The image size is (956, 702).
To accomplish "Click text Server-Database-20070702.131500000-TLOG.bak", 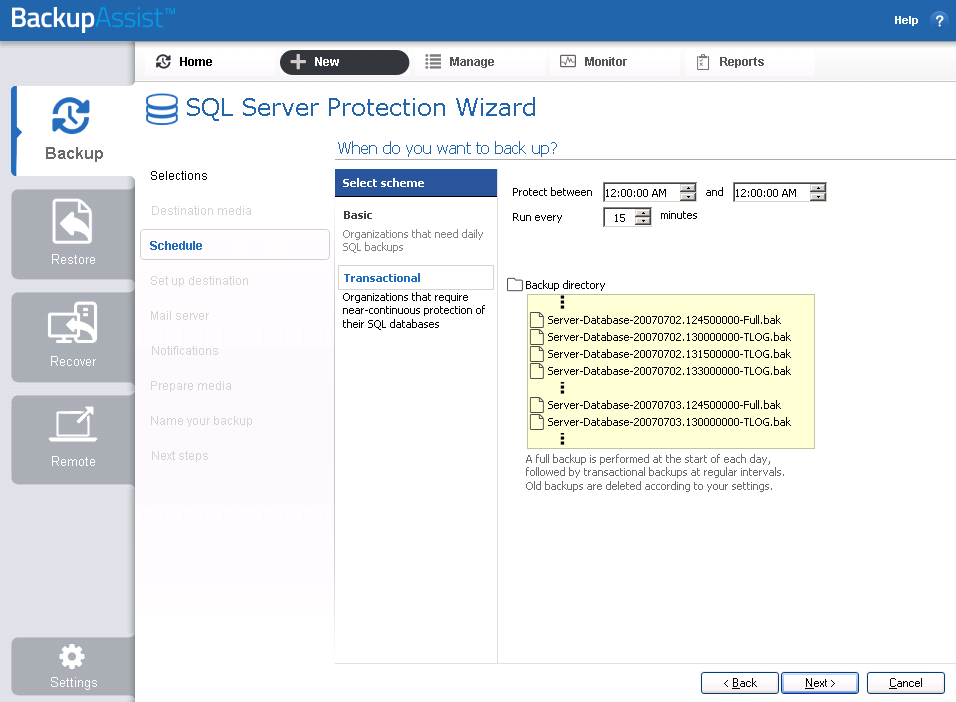I will click(669, 354).
